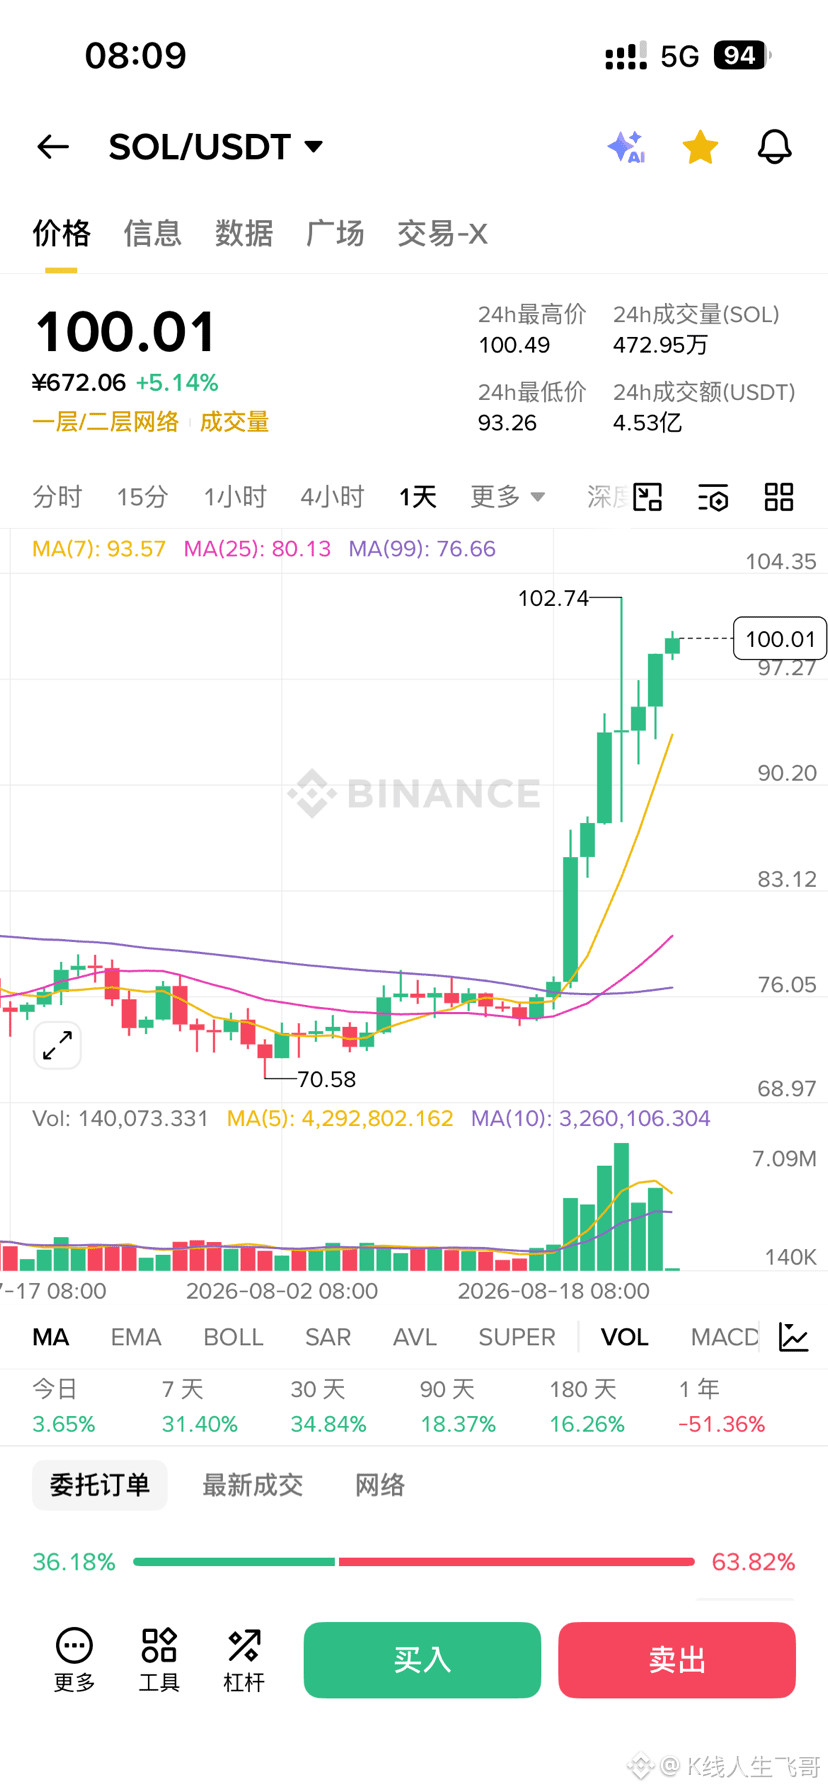828x1792 pixels.
Task: Click the MA(25): 80.13 legend
Action: pos(257,549)
